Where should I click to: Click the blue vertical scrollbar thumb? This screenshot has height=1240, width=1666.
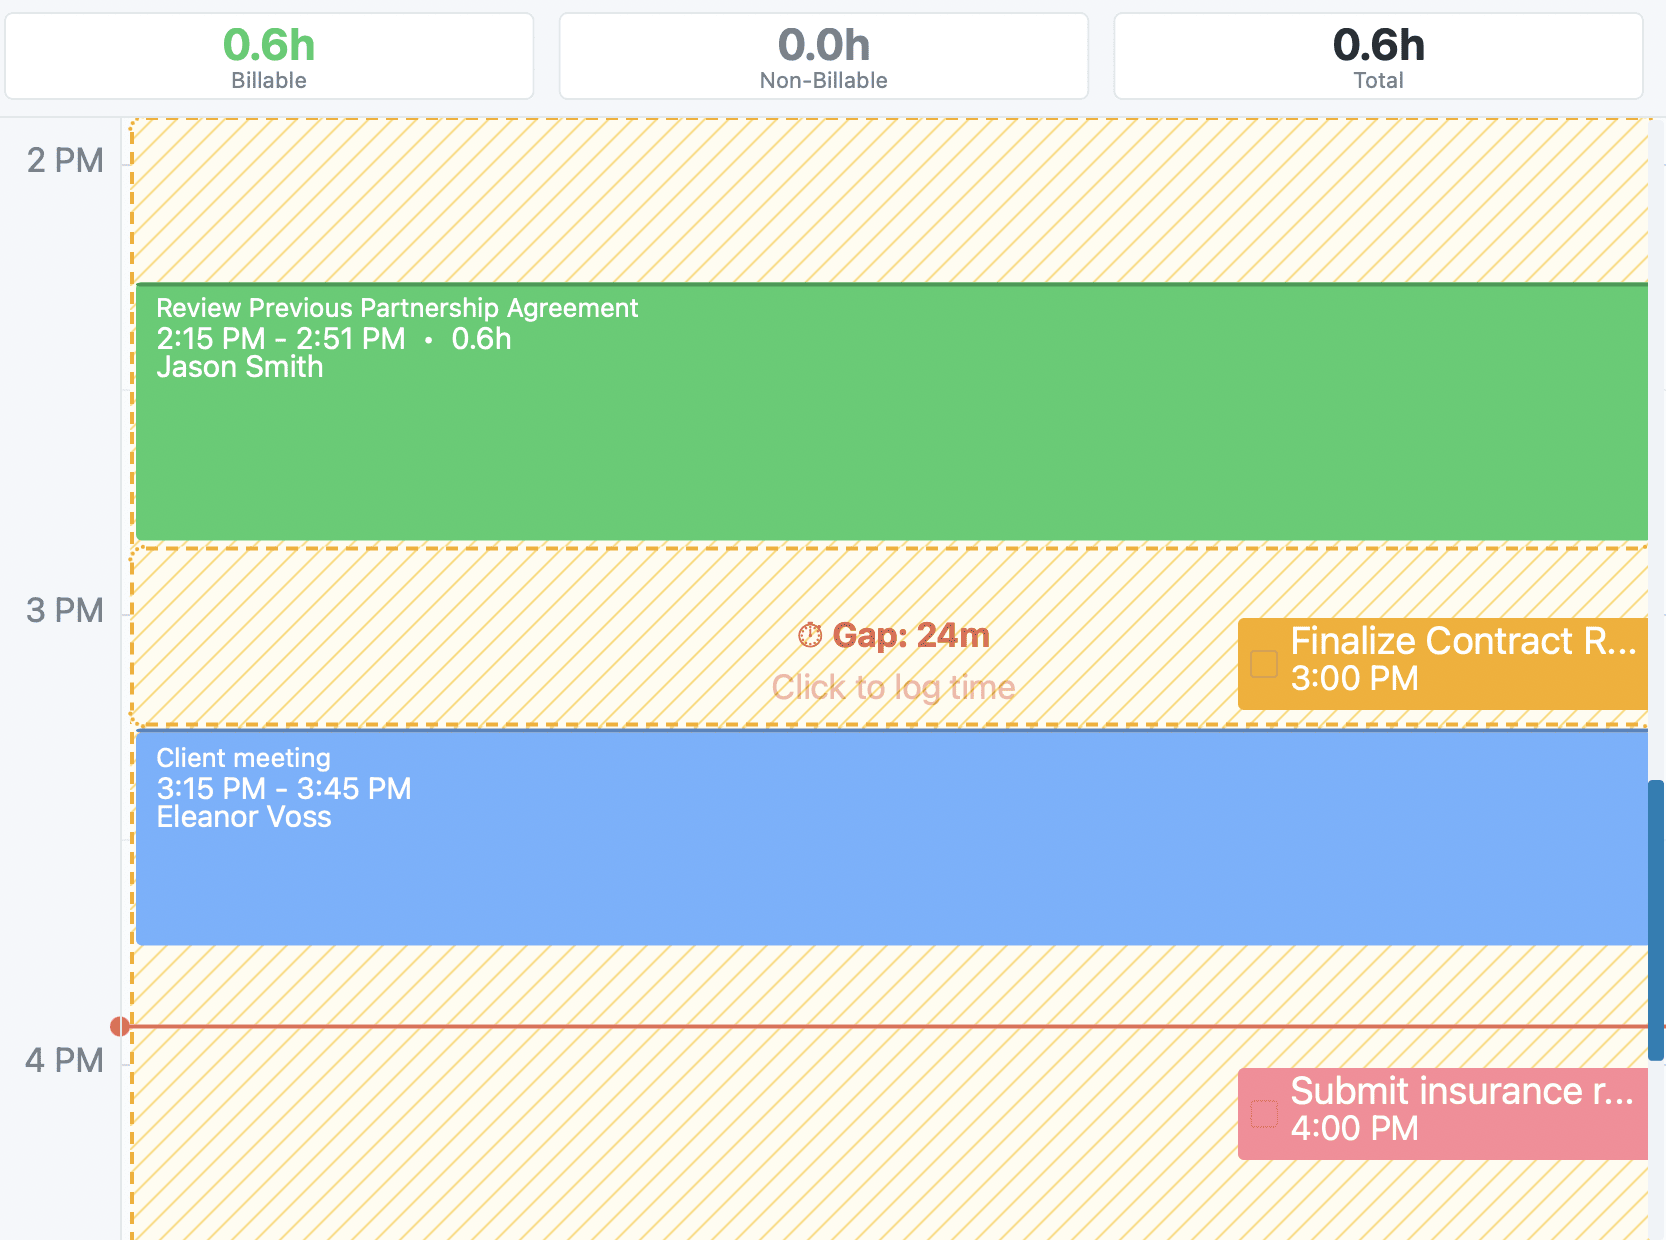click(1655, 920)
